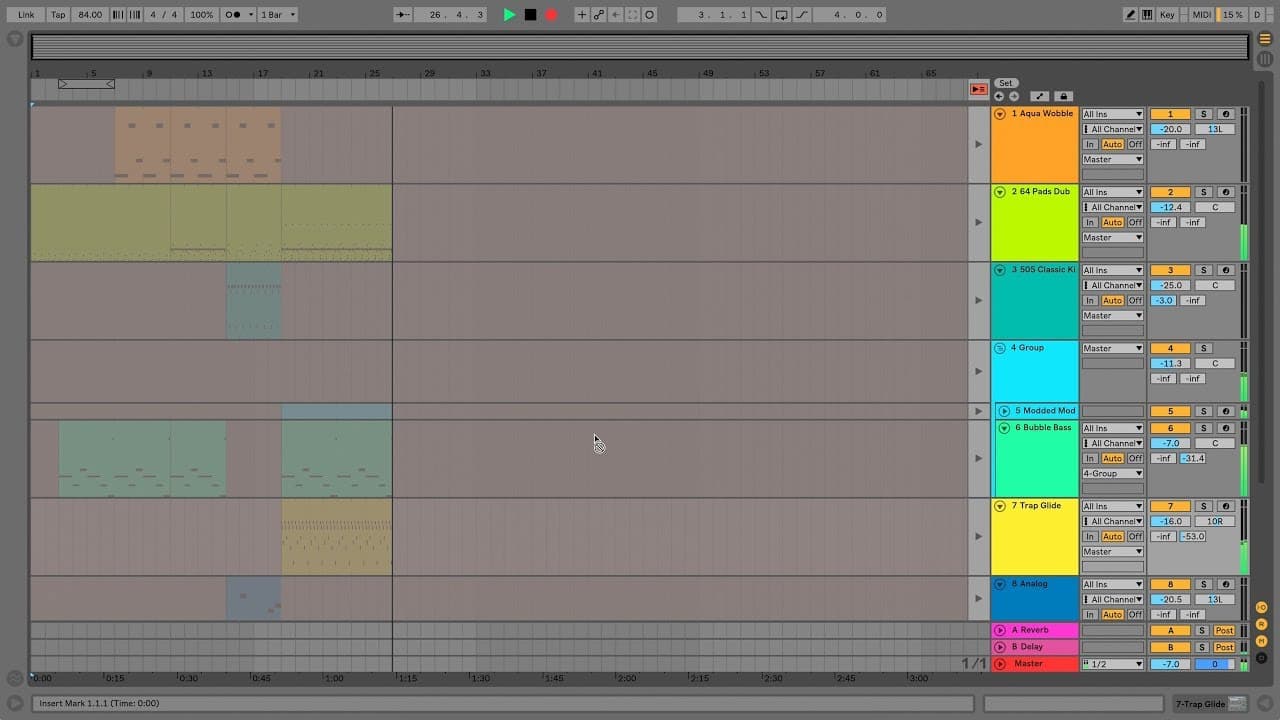Switch to Session view selector icon
The image size is (1280, 720).
pos(1265,59)
